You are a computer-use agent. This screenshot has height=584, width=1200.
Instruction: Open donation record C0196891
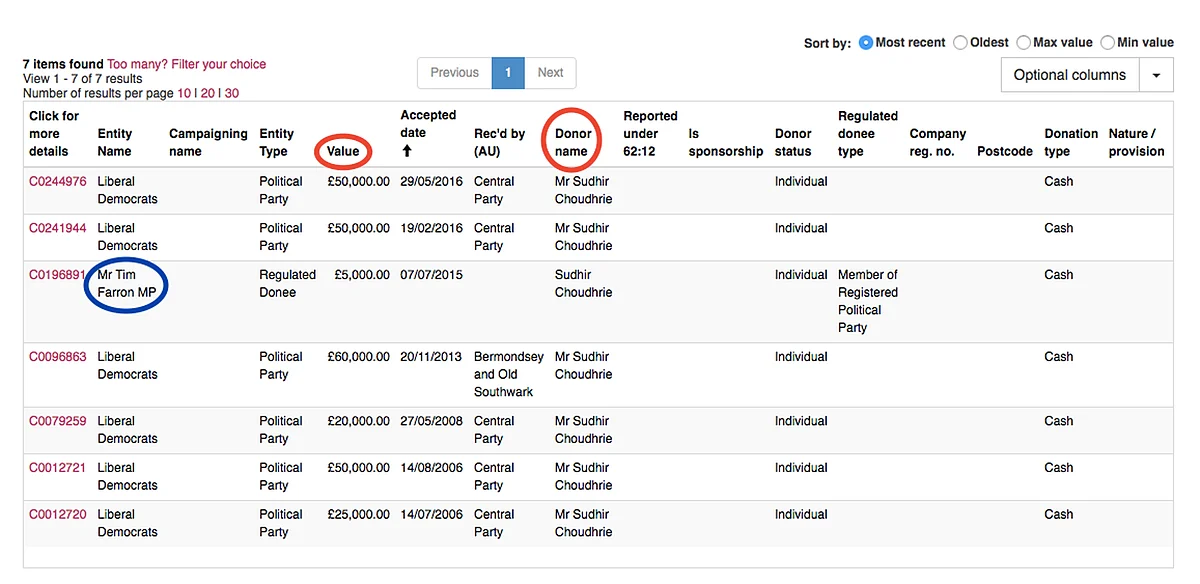(x=57, y=275)
